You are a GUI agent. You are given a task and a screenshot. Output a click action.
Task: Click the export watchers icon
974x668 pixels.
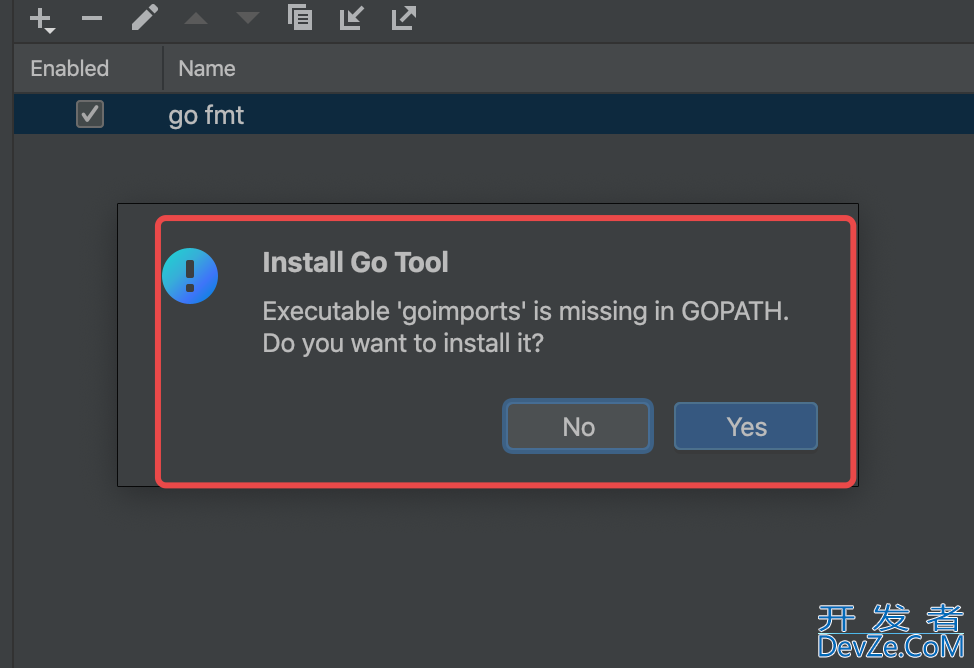[404, 17]
